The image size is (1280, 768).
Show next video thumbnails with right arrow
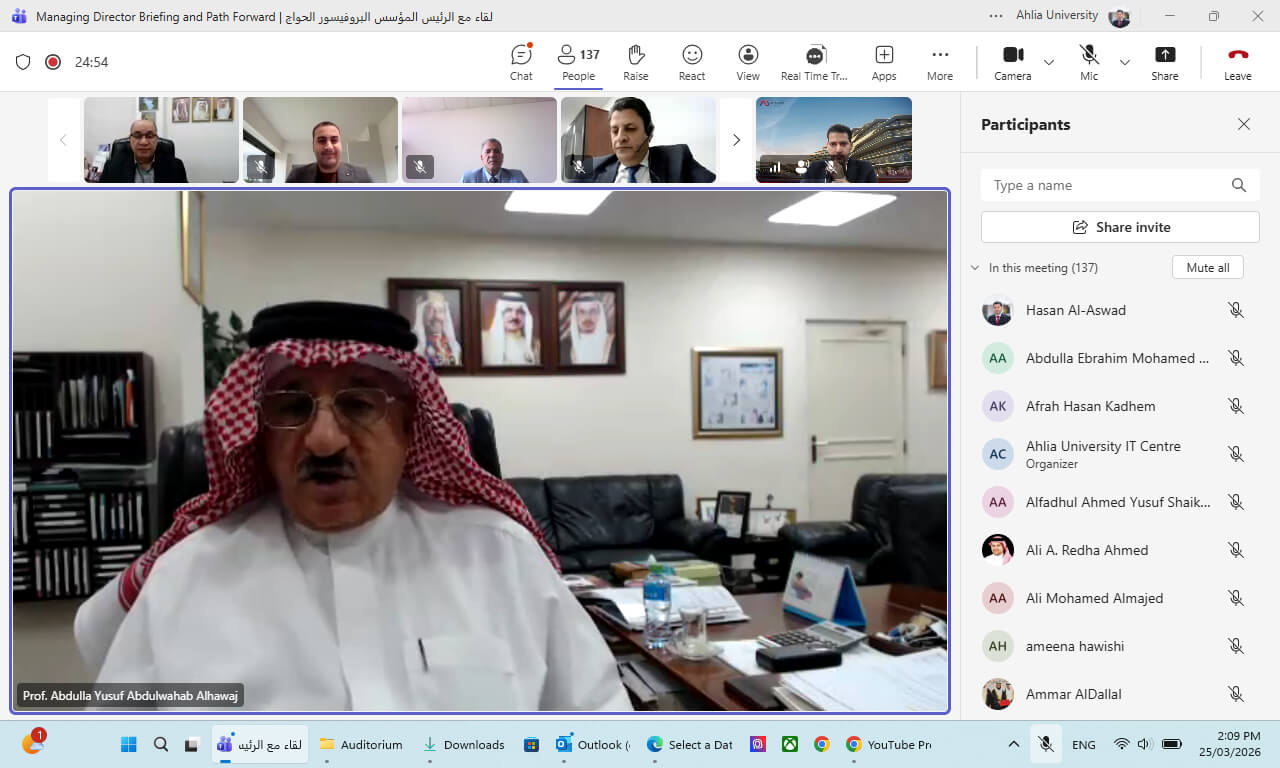coord(736,140)
